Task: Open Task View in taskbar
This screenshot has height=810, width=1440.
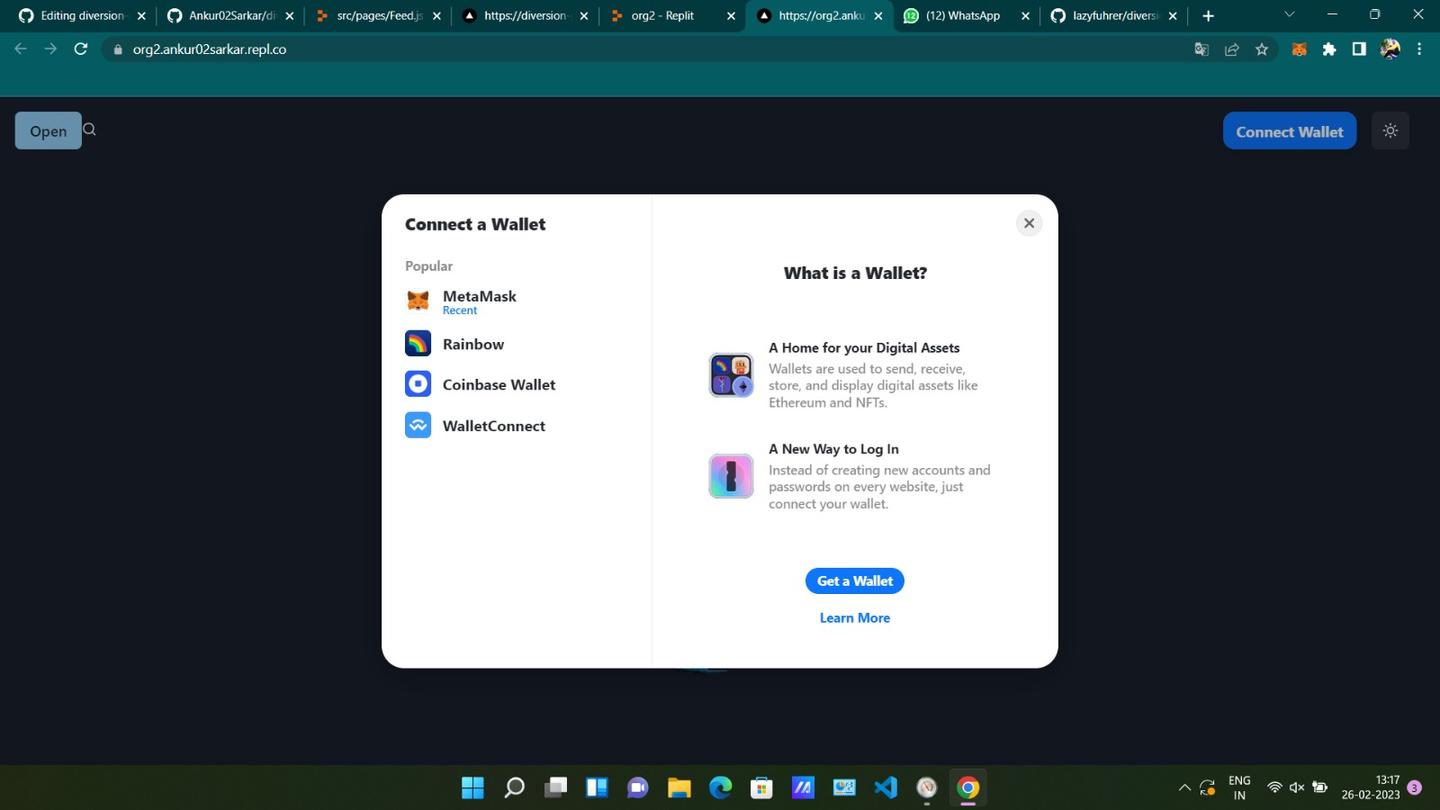Action: 556,788
